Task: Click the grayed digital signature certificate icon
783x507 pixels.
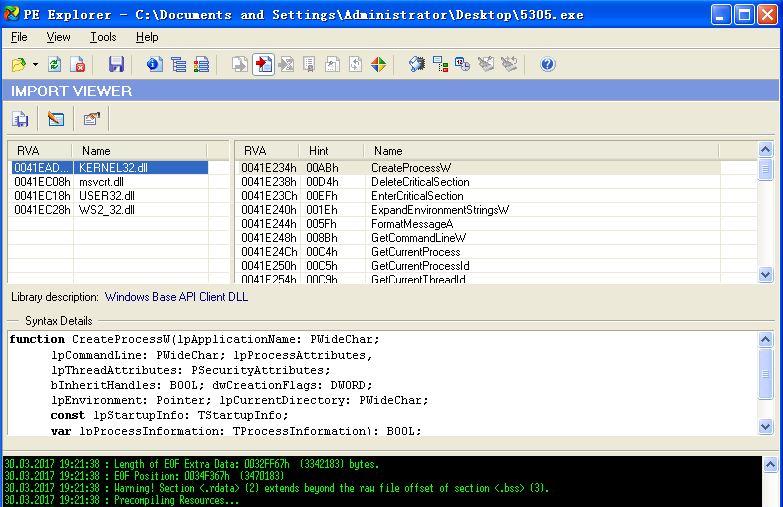Action: pyautogui.click(x=309, y=64)
